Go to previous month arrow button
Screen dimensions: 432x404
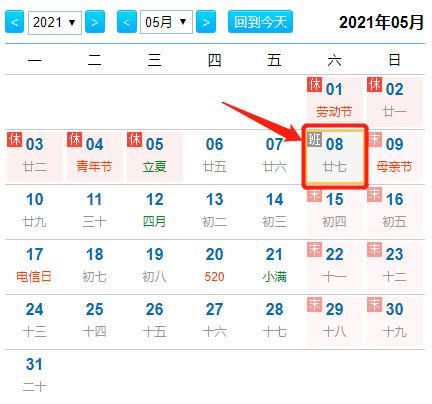click(x=127, y=22)
